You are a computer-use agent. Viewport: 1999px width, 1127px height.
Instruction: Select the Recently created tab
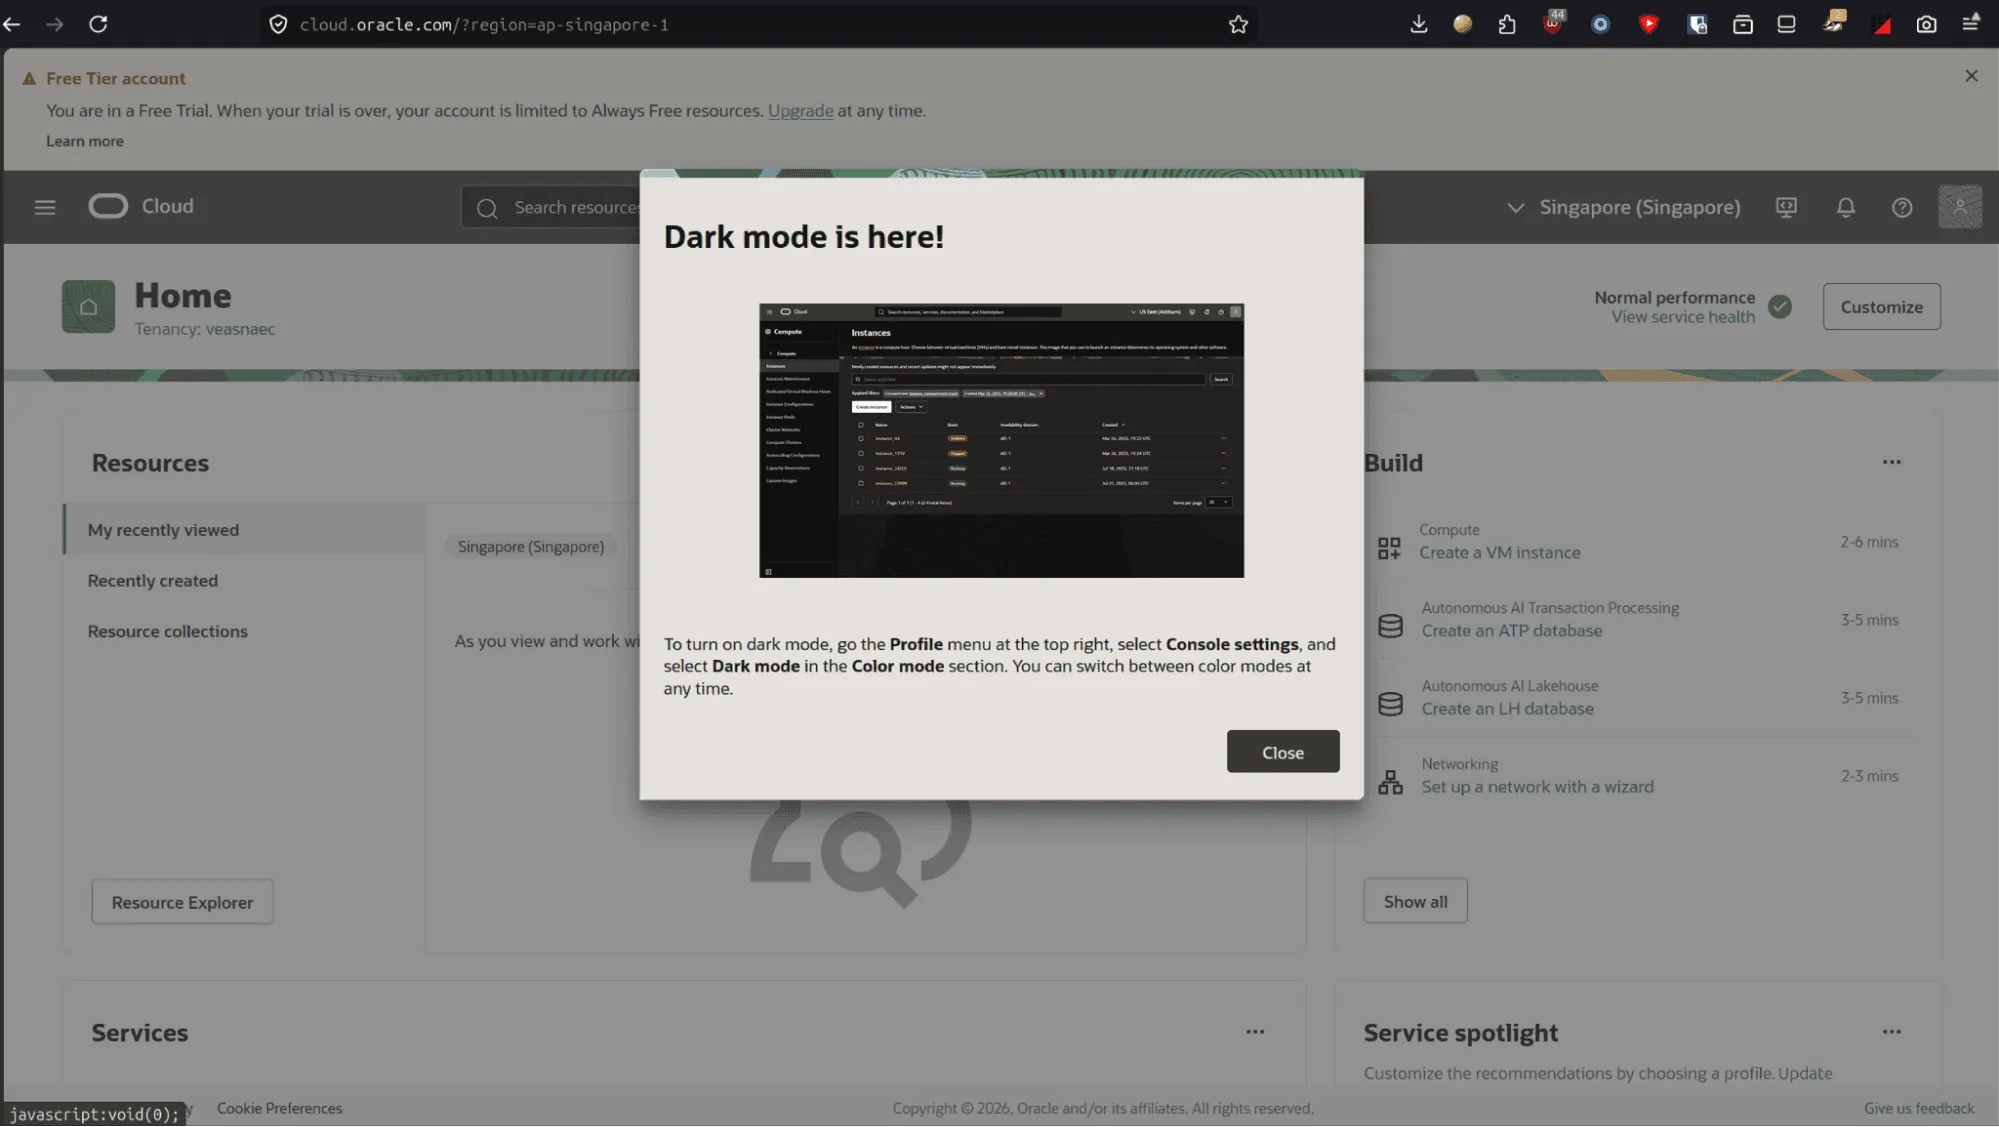coord(245,580)
